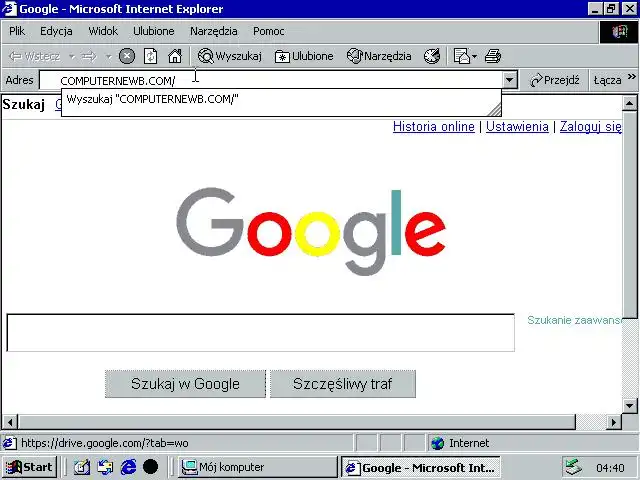This screenshot has height=480, width=640.
Task: Click the disabled Wstecz back button
Action: (x=35, y=56)
